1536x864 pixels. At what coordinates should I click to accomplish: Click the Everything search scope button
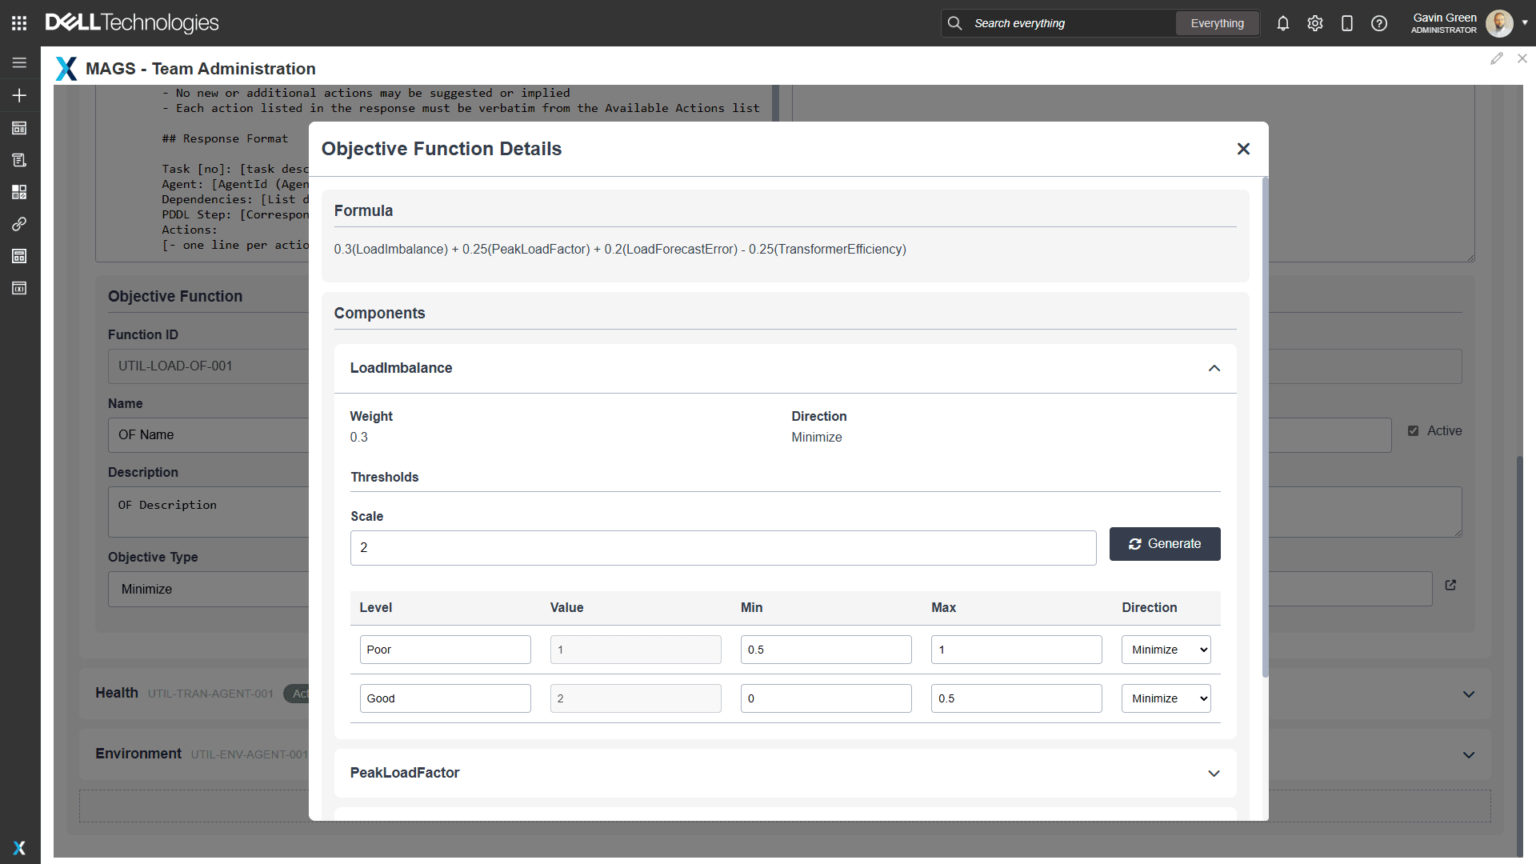tap(1217, 23)
